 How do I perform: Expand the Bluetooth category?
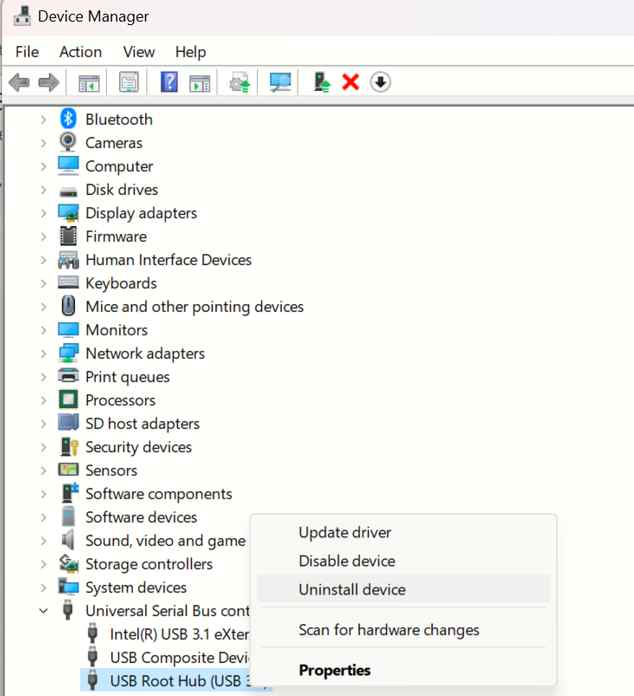(43, 119)
